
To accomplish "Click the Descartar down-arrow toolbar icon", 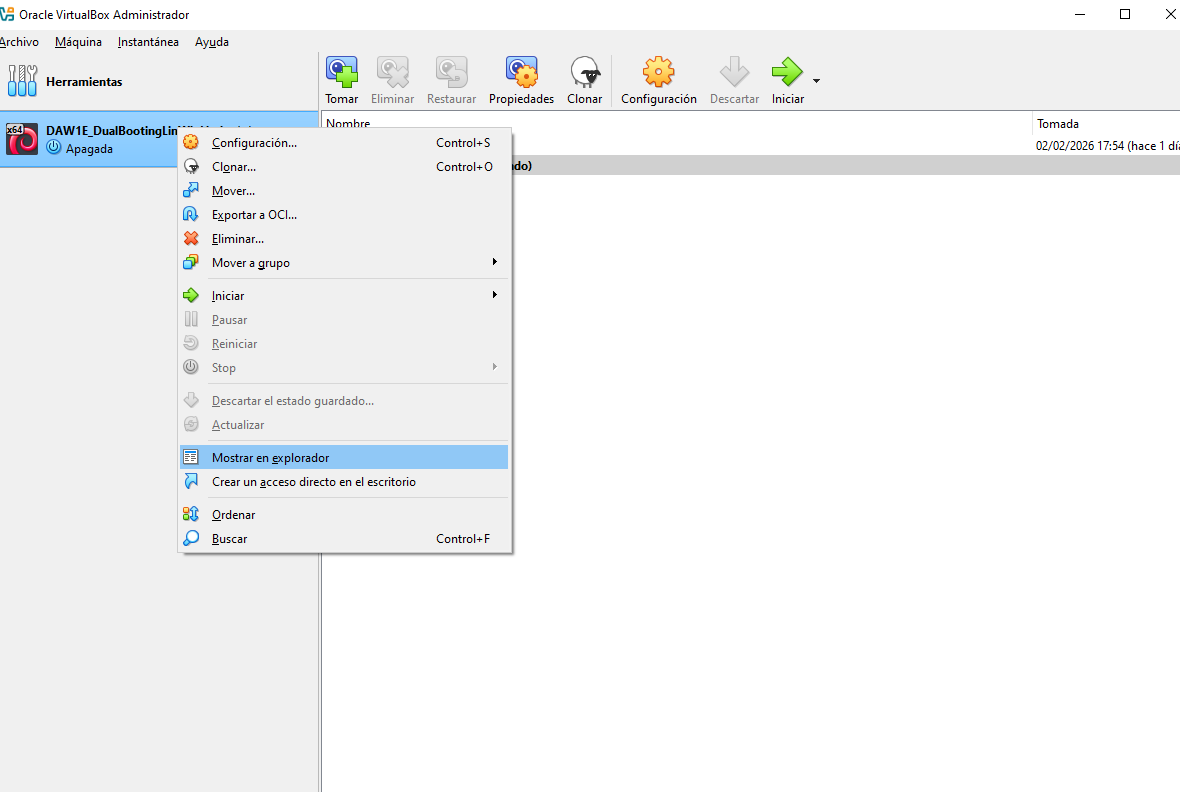I will pos(734,72).
